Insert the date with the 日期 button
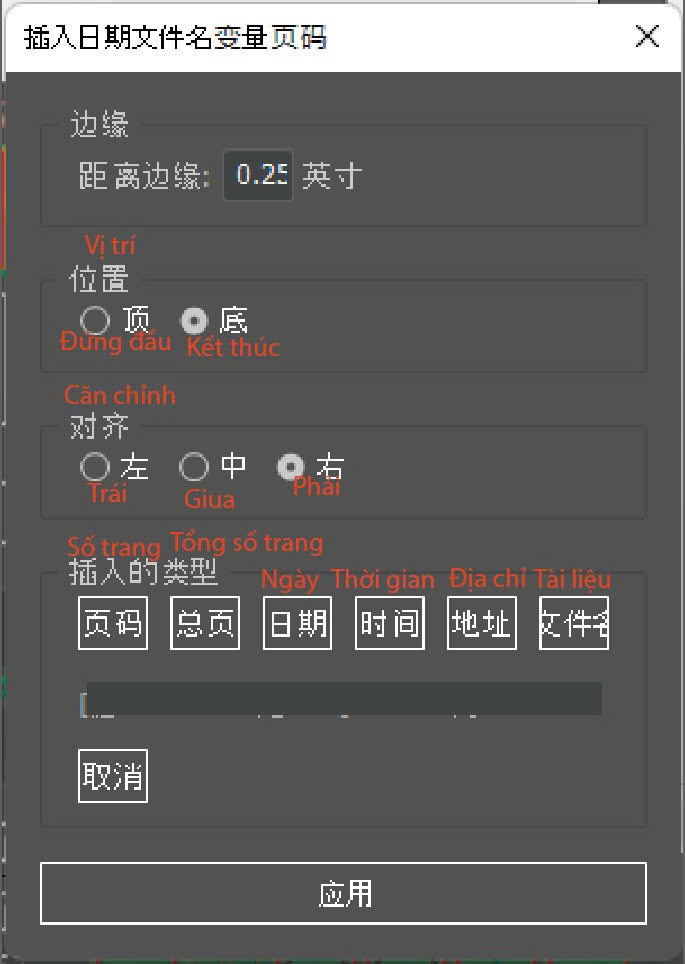Screen dimensions: 685x964 [x=298, y=623]
